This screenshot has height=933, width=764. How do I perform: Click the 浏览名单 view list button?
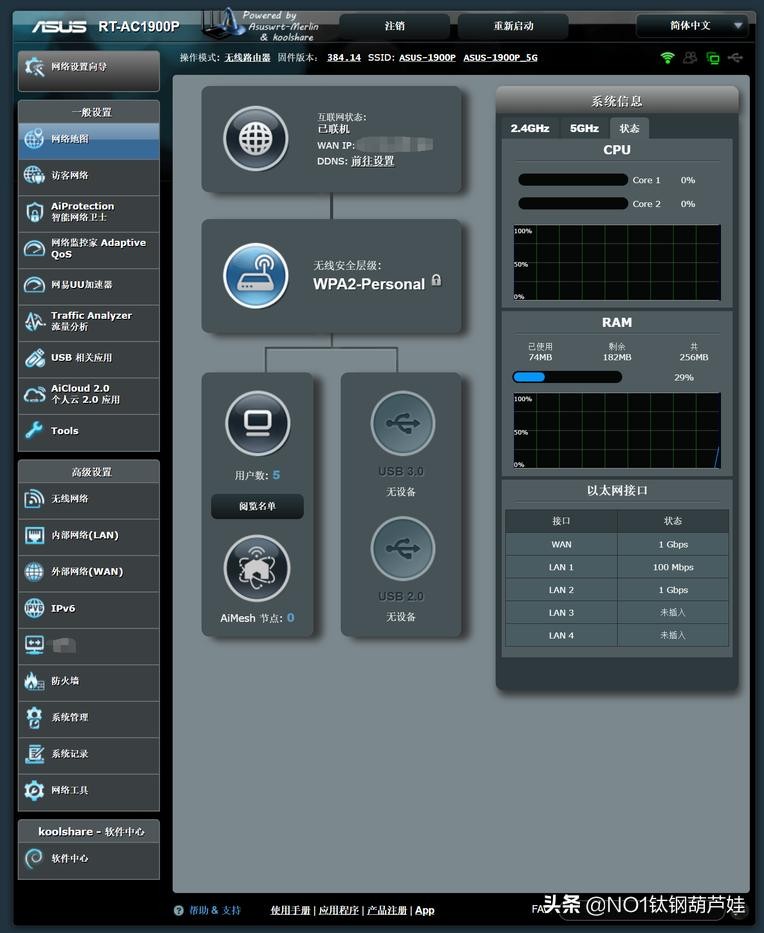pos(257,506)
